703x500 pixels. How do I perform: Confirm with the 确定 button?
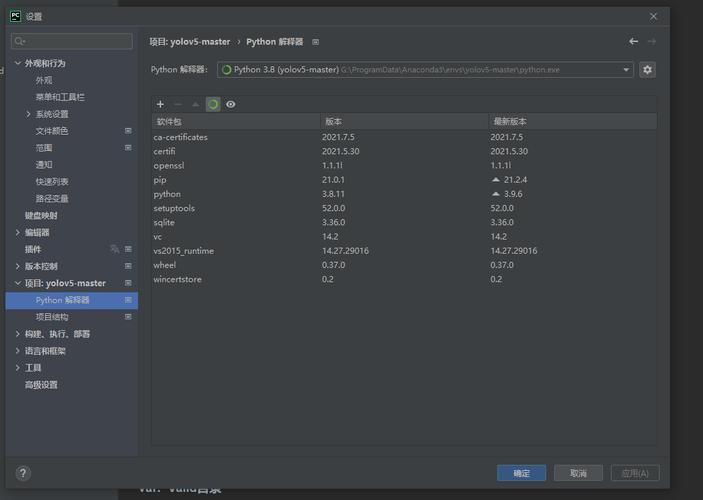pos(521,473)
